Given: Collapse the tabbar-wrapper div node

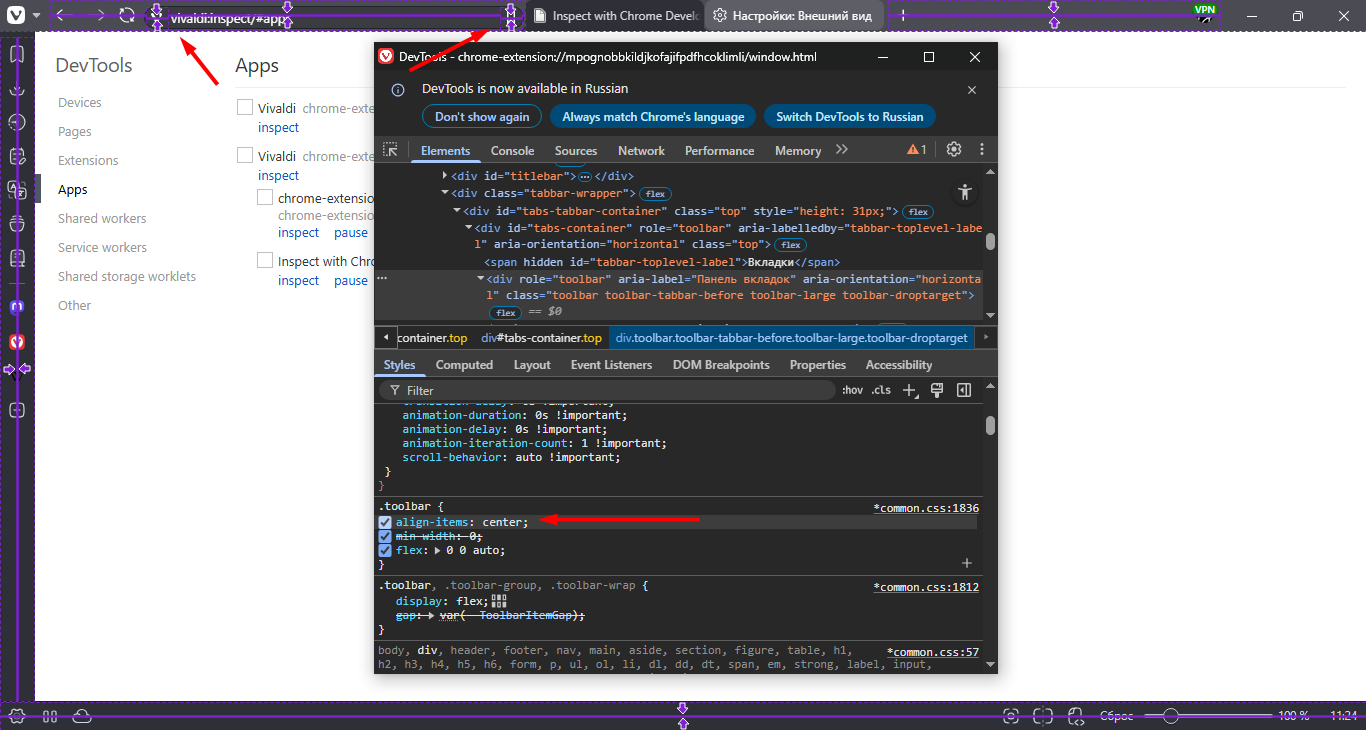Looking at the screenshot, I should (445, 193).
